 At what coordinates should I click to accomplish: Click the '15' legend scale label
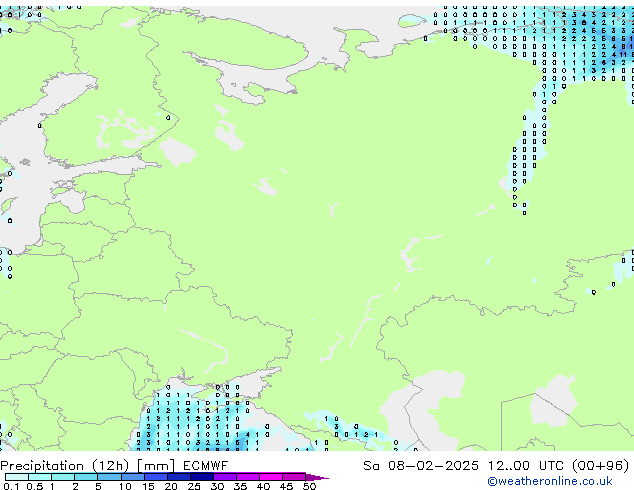click(148, 486)
